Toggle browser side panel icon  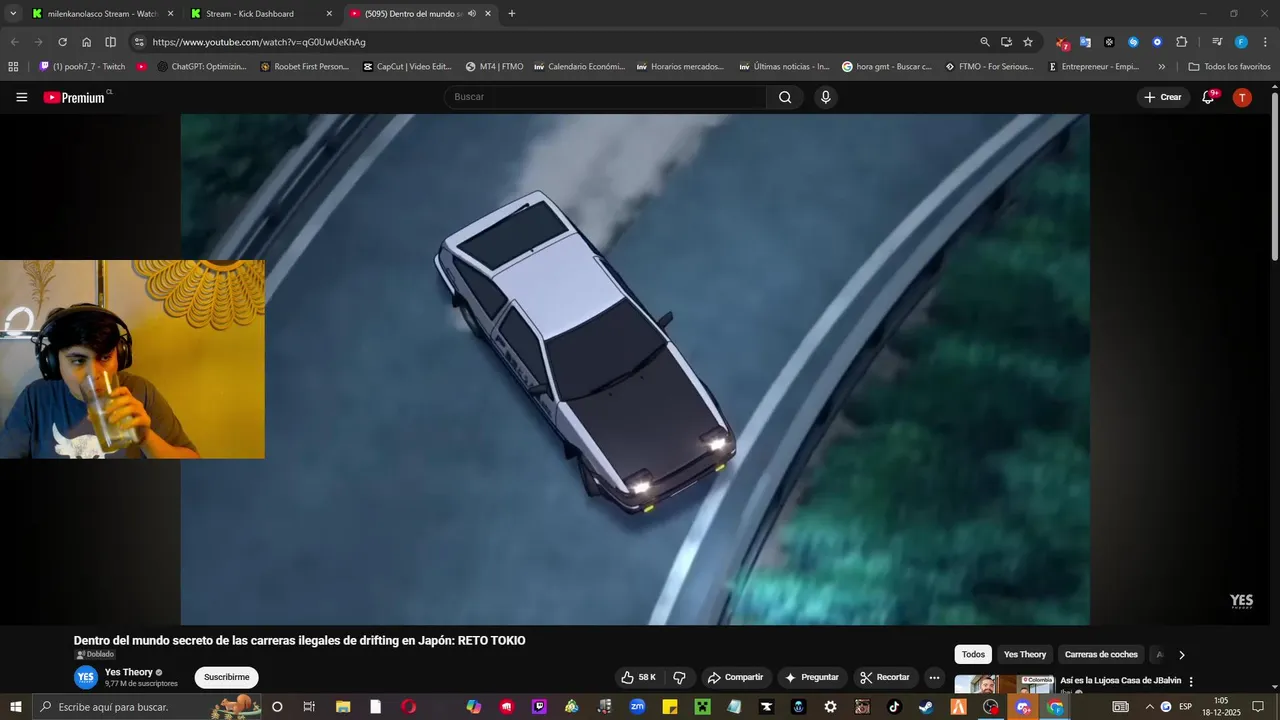(x=111, y=42)
